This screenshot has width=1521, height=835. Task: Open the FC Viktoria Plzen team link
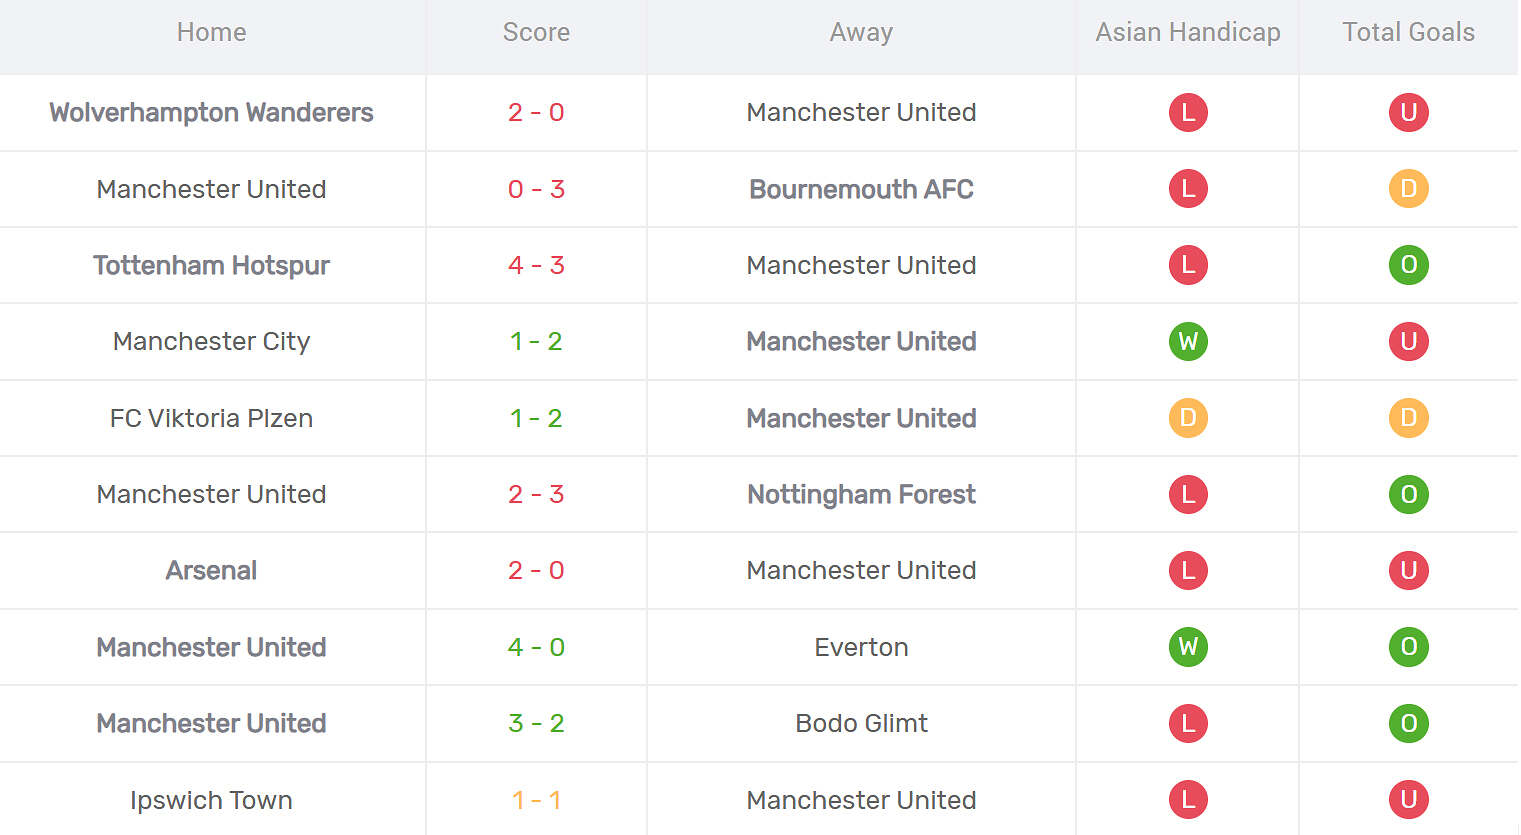(211, 418)
